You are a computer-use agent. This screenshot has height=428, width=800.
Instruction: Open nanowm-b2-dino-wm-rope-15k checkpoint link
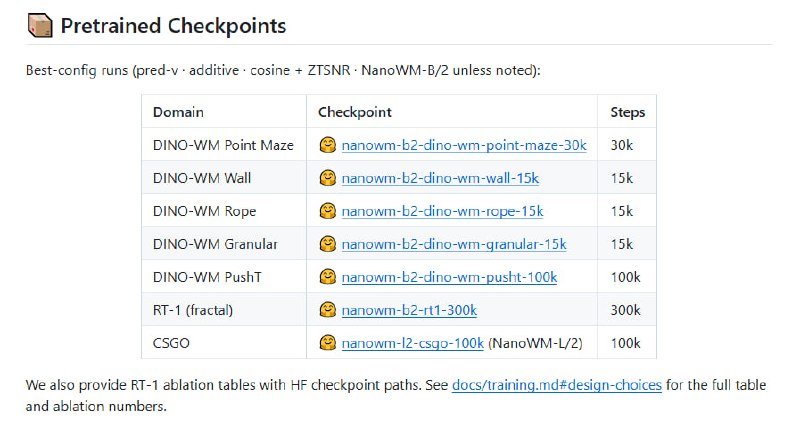click(x=442, y=211)
